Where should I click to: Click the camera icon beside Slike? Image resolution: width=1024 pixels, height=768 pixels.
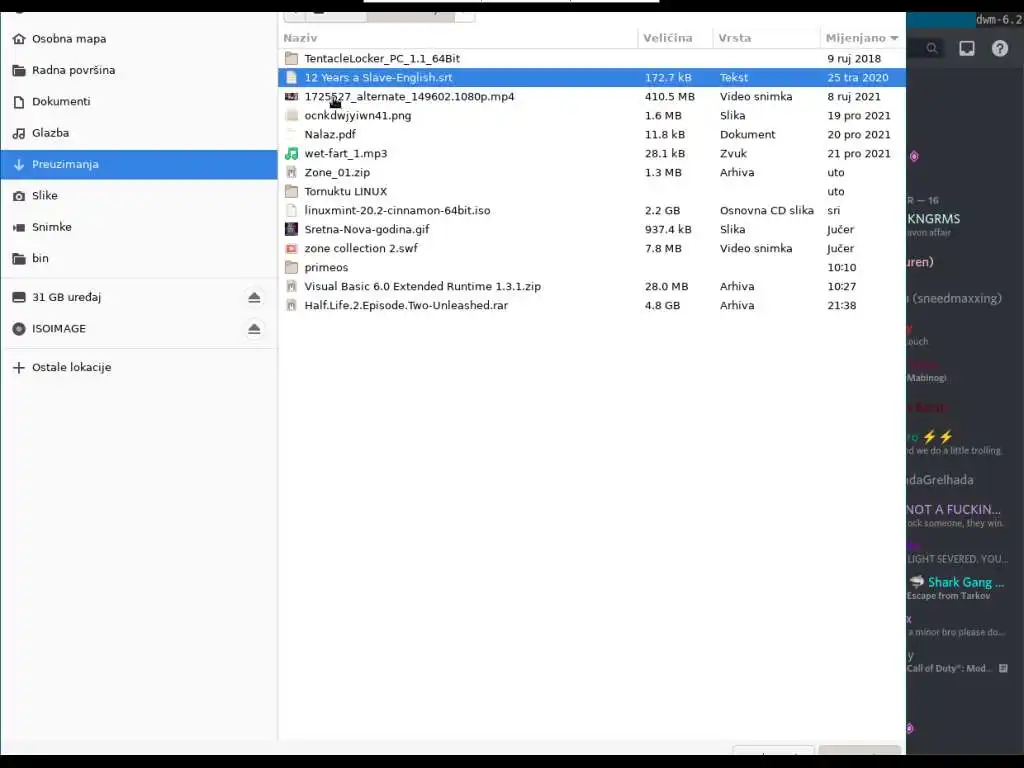[x=19, y=195]
